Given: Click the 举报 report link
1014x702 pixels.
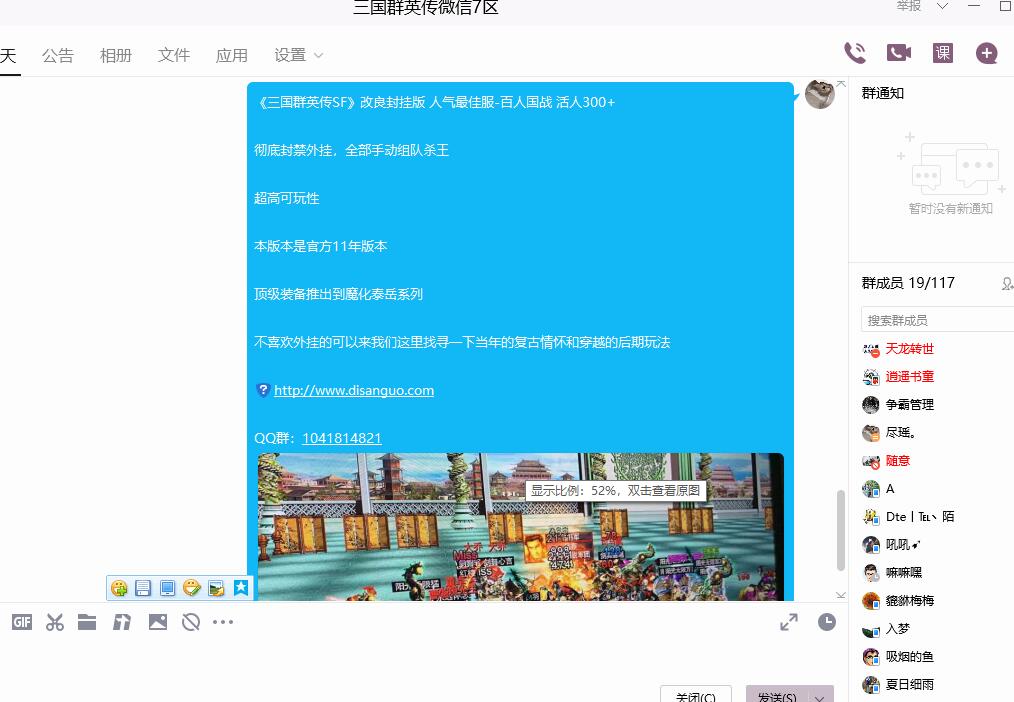Looking at the screenshot, I should click(x=909, y=6).
